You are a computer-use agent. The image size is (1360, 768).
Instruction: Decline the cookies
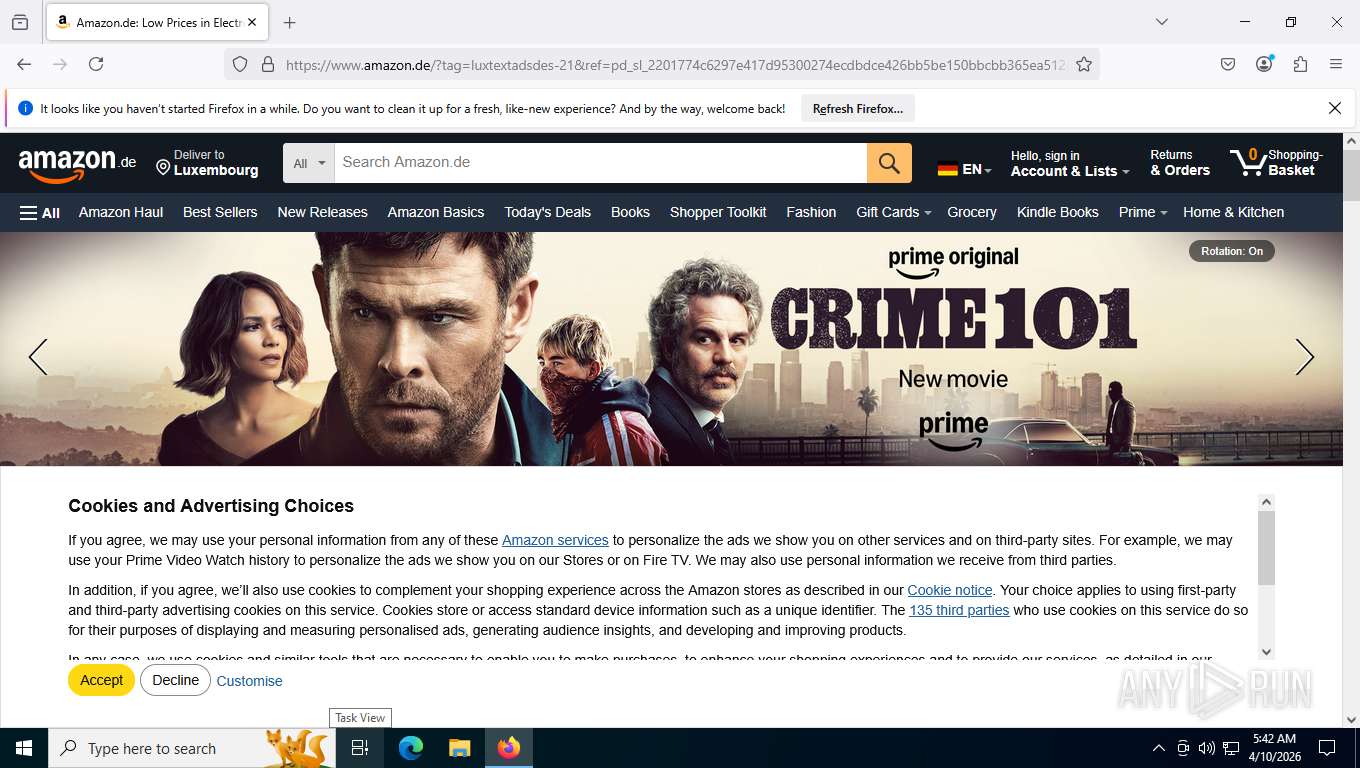click(x=175, y=680)
